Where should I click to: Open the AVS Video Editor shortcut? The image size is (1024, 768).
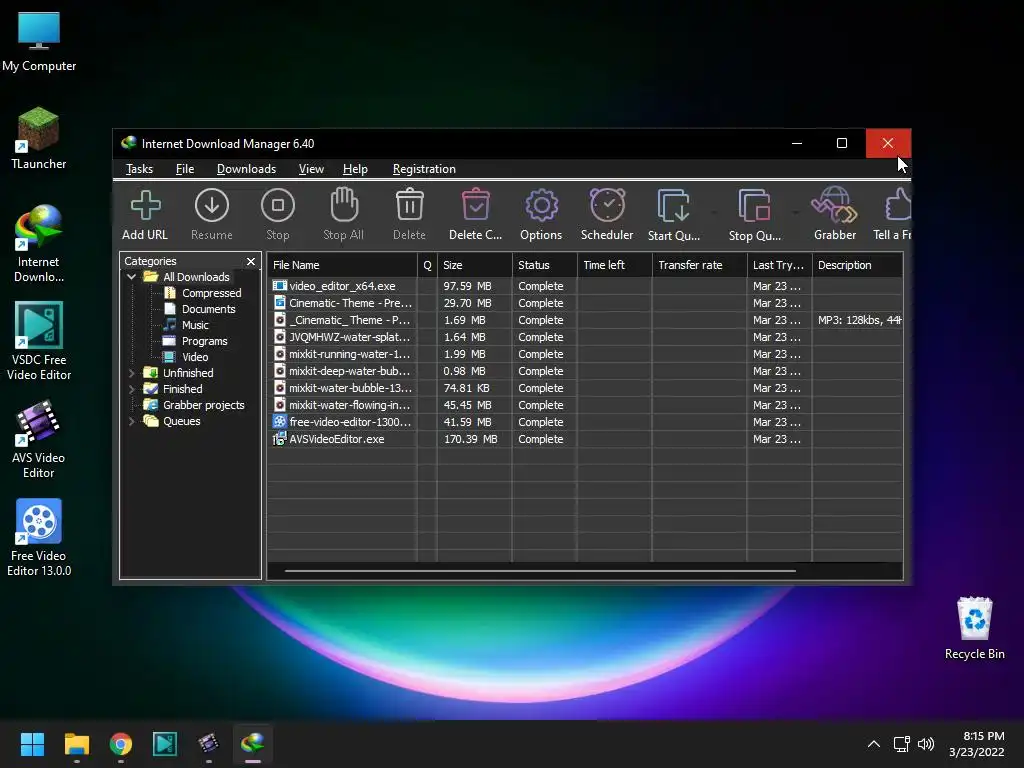click(39, 439)
